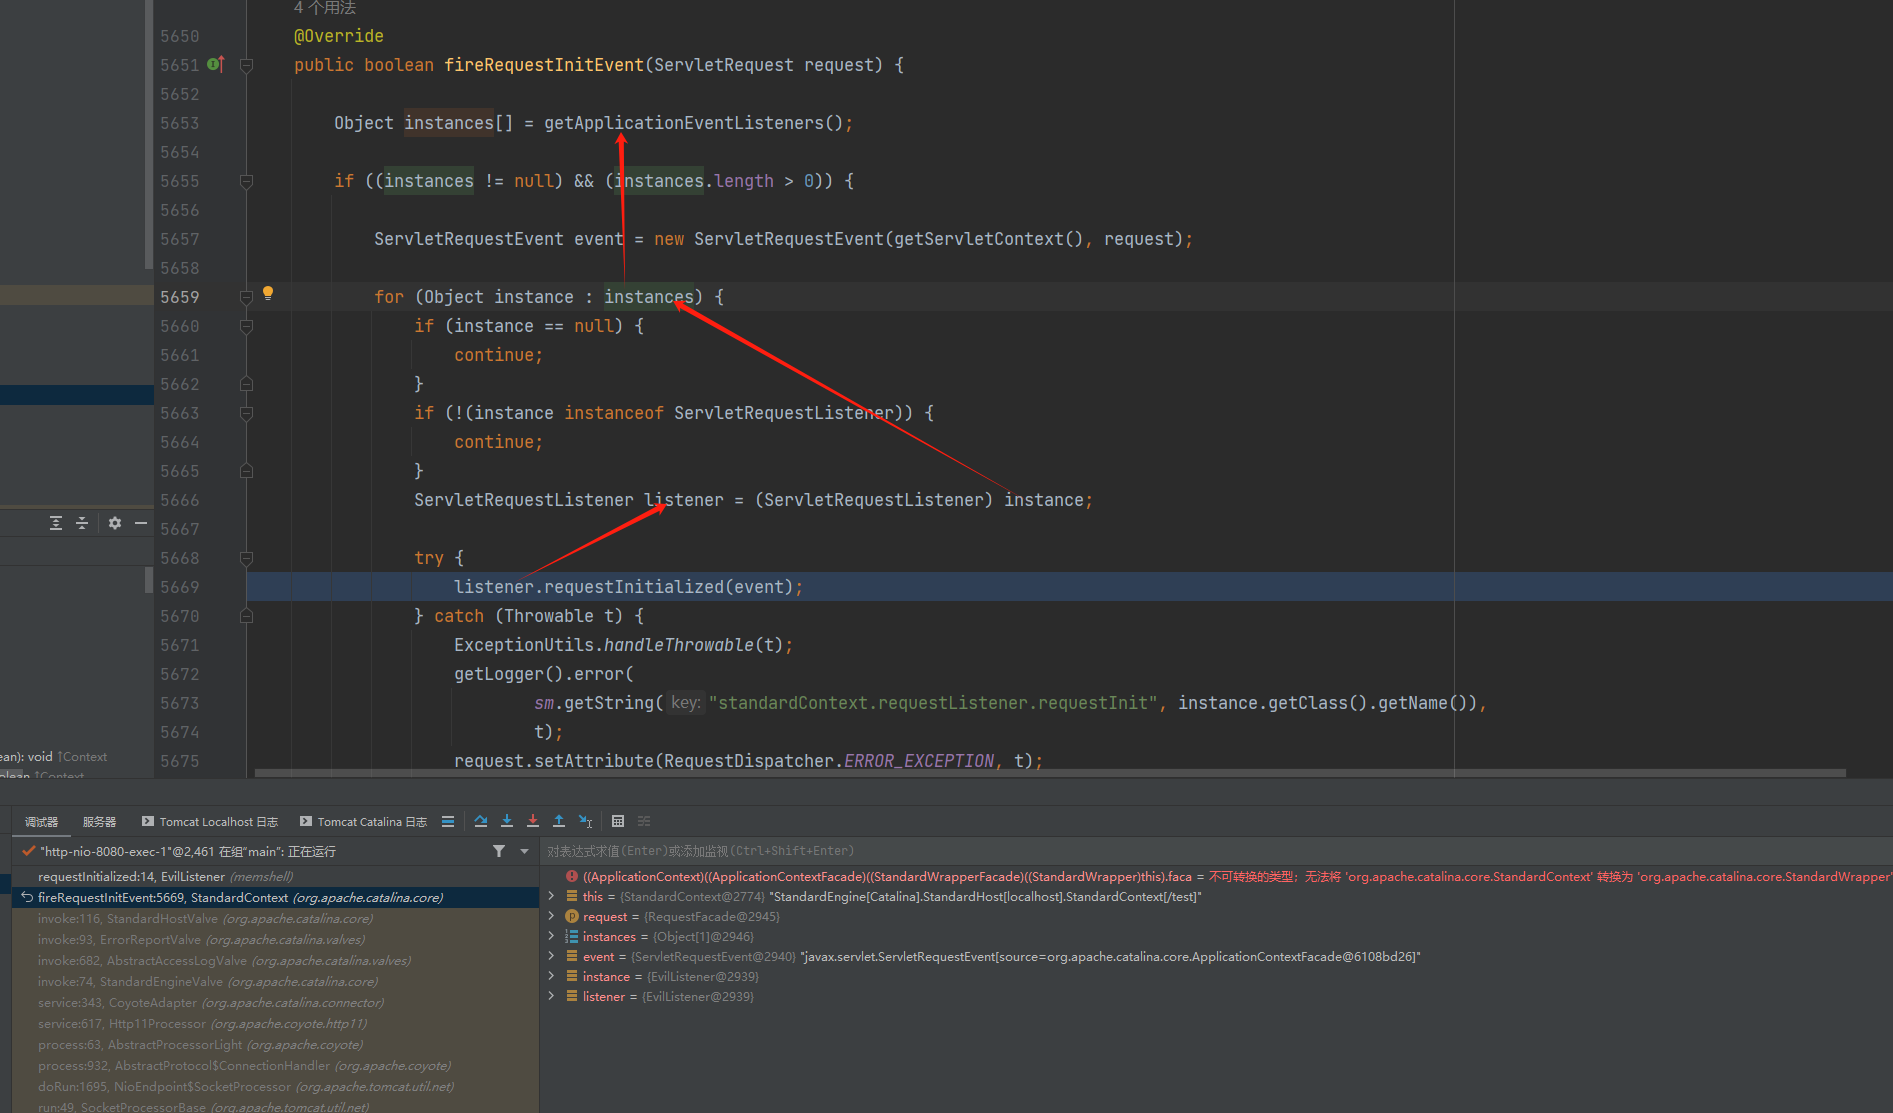
Task: Expand the 'this' variable node
Action: click(551, 896)
